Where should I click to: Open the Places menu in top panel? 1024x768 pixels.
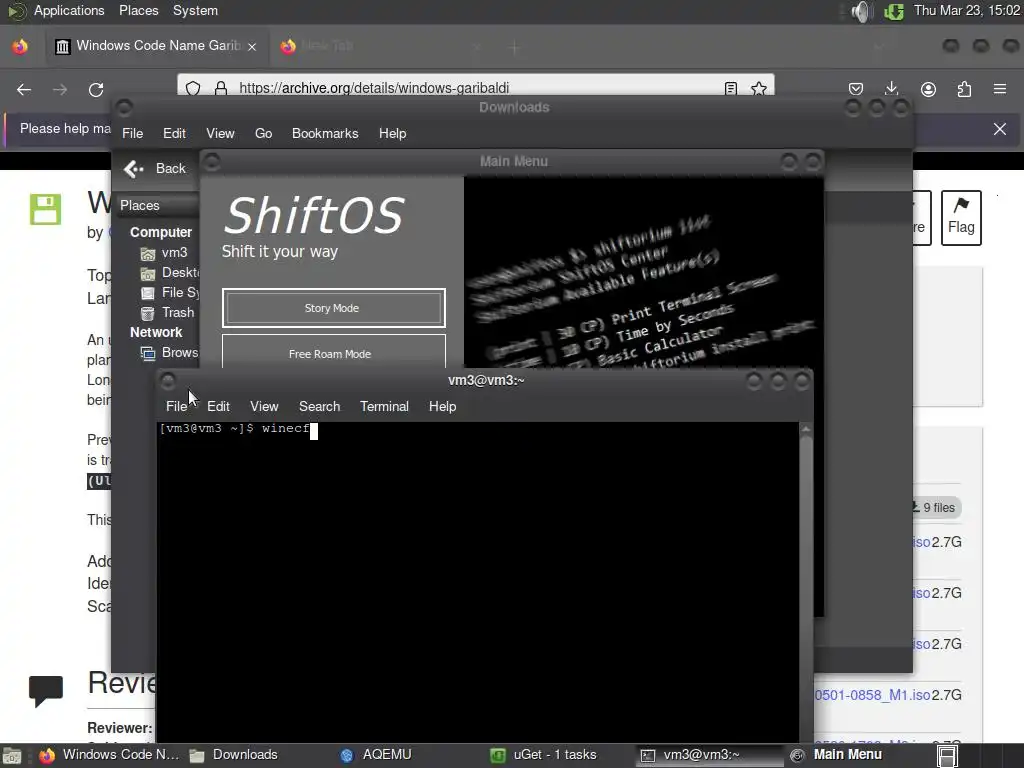coord(138,10)
